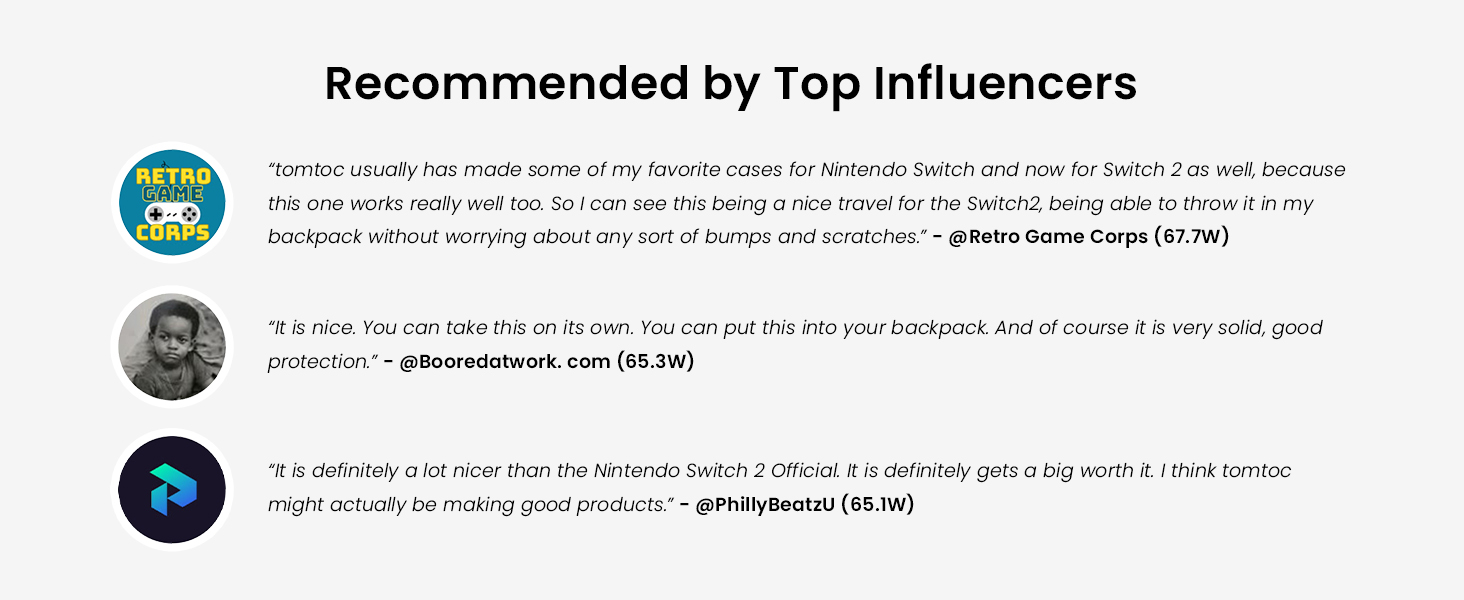Click the yellow CORPS word in logo
The width and height of the screenshot is (1464, 600).
[x=172, y=235]
